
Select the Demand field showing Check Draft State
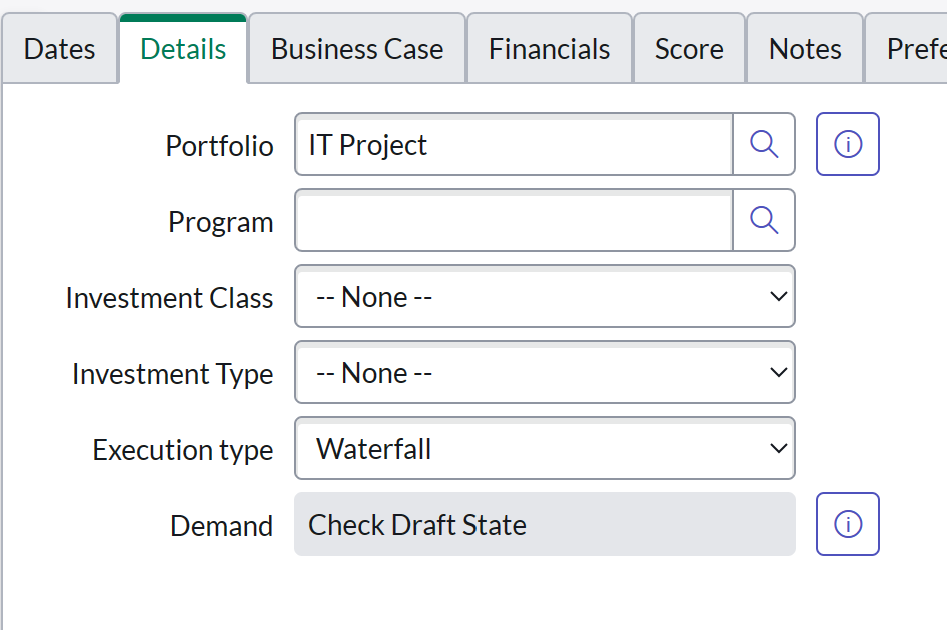pyautogui.click(x=544, y=524)
